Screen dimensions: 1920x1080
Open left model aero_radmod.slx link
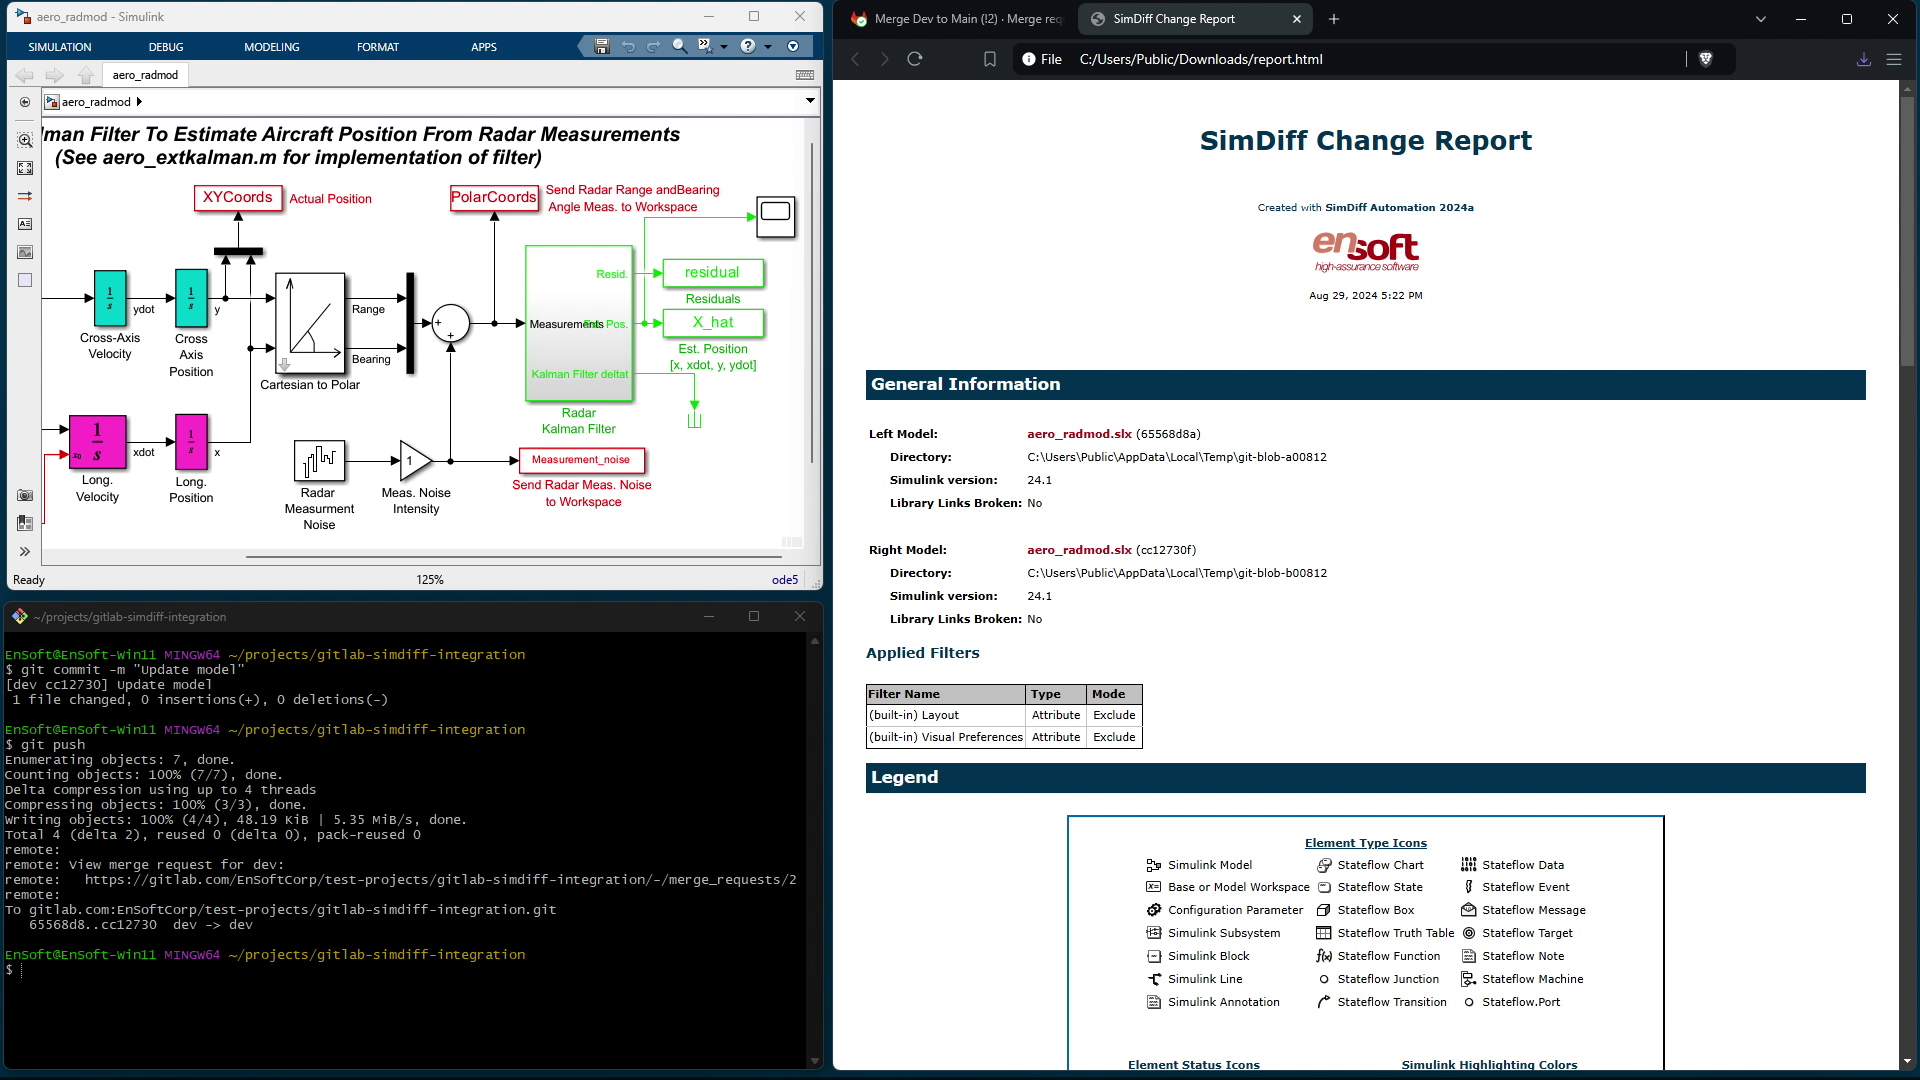tap(1078, 434)
